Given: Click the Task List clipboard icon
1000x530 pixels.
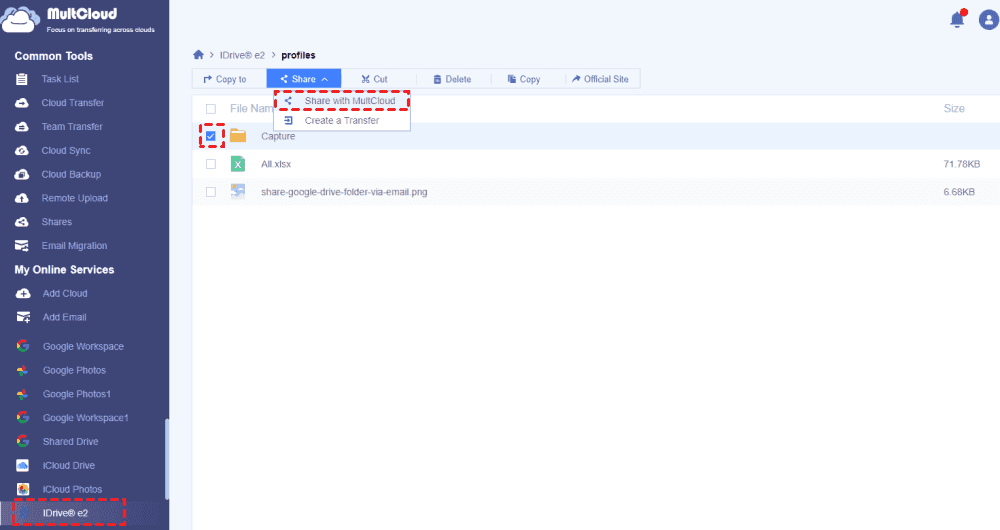Looking at the screenshot, I should (22, 79).
